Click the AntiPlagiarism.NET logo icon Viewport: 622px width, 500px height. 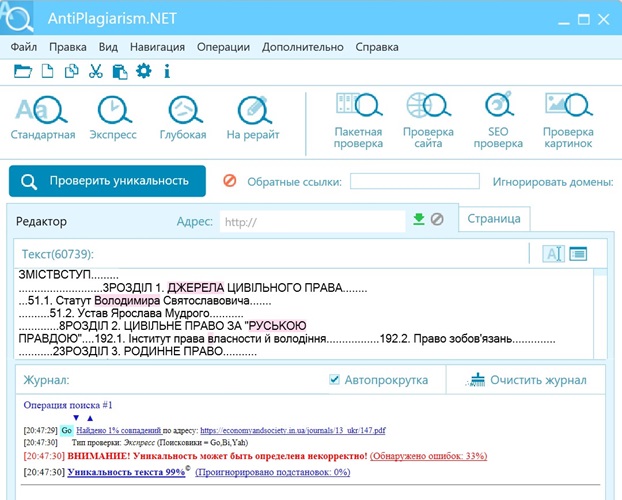17,17
